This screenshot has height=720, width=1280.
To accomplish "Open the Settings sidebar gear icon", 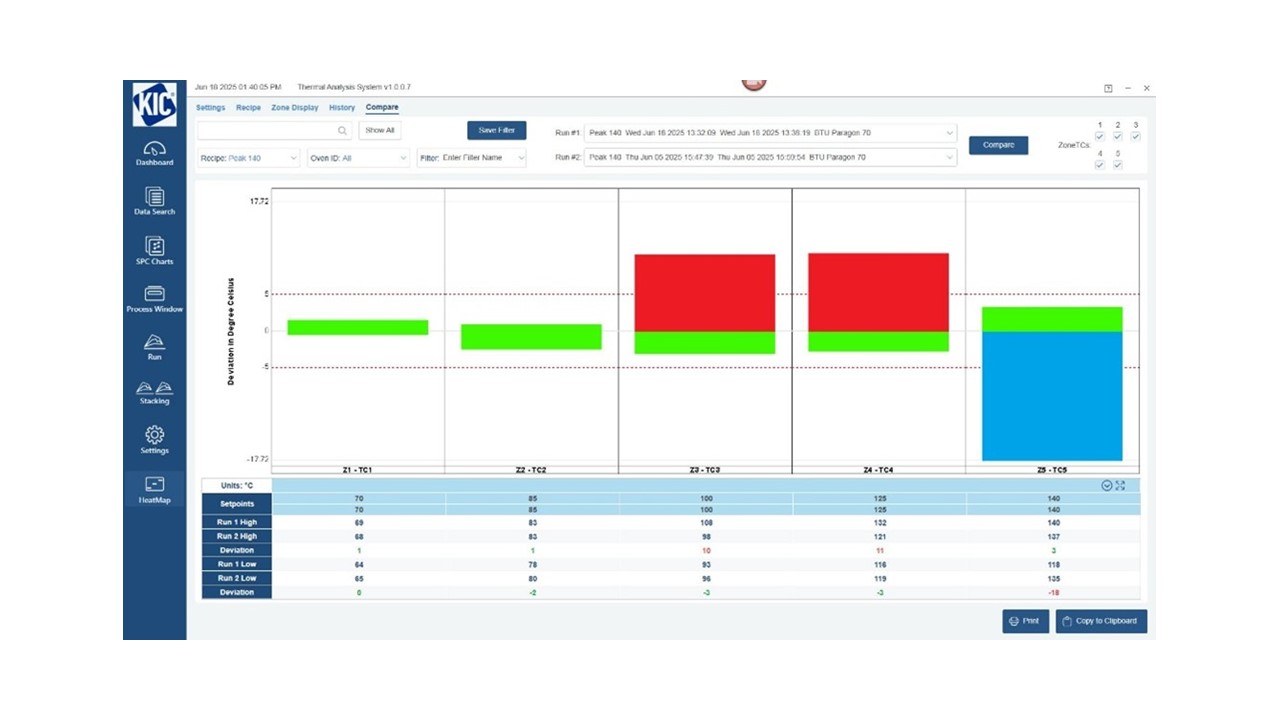I will click(154, 438).
